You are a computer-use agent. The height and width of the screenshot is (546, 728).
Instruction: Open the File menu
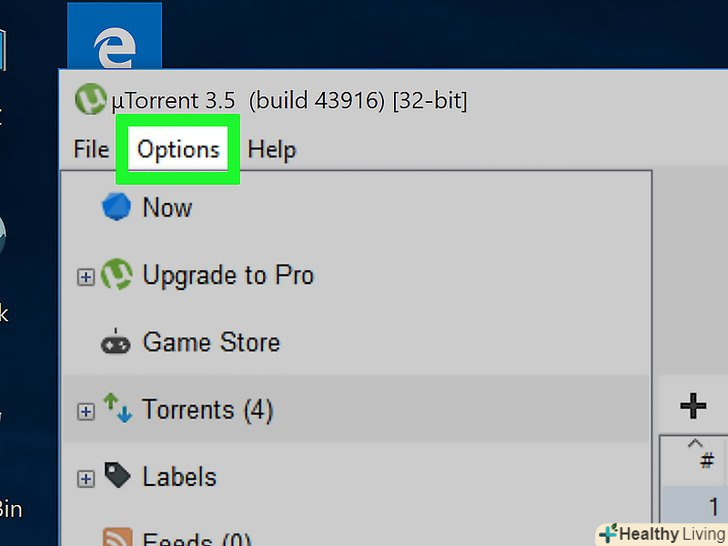click(x=91, y=150)
